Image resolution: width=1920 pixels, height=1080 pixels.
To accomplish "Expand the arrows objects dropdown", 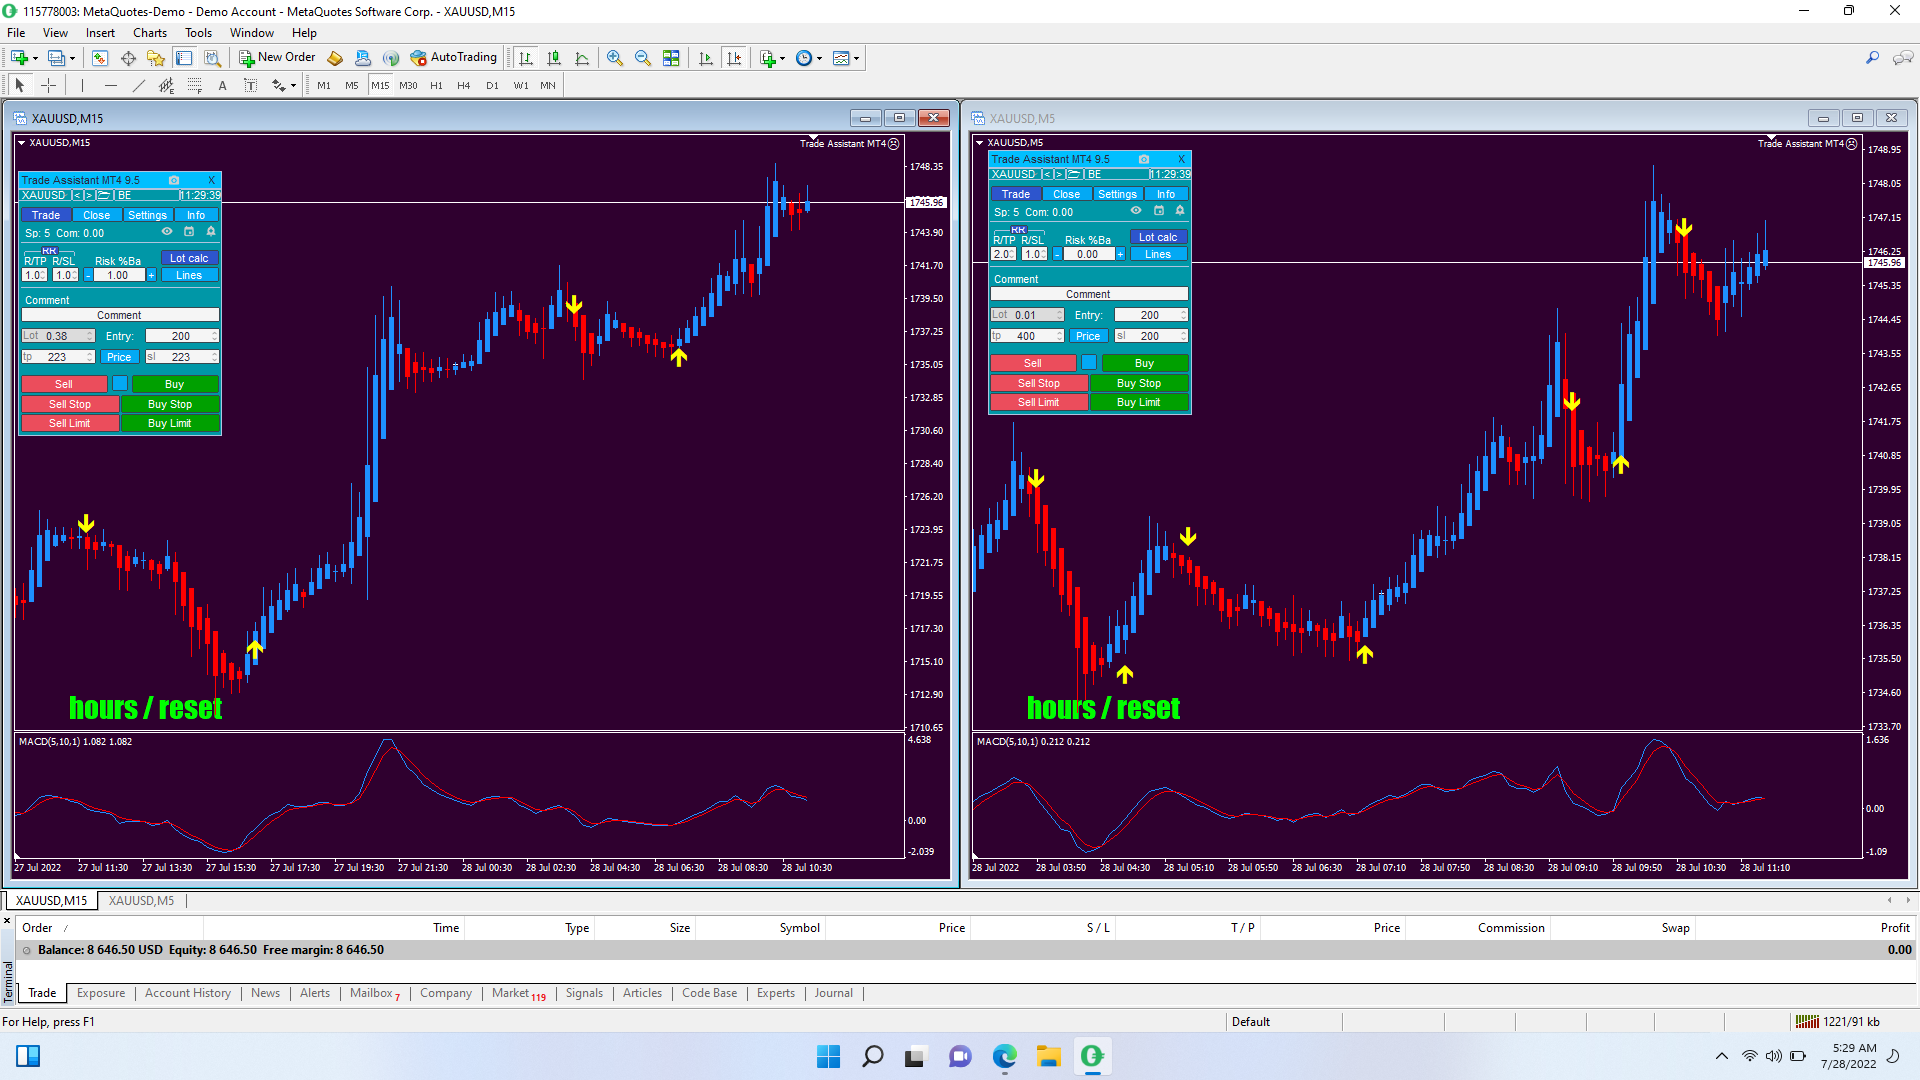I will pyautogui.click(x=293, y=86).
